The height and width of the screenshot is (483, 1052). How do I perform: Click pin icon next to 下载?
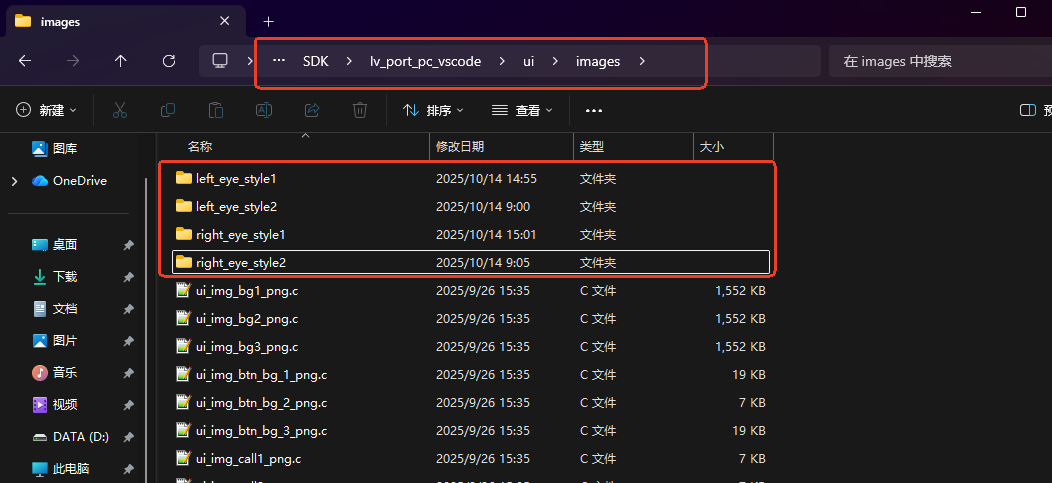pyautogui.click(x=128, y=277)
